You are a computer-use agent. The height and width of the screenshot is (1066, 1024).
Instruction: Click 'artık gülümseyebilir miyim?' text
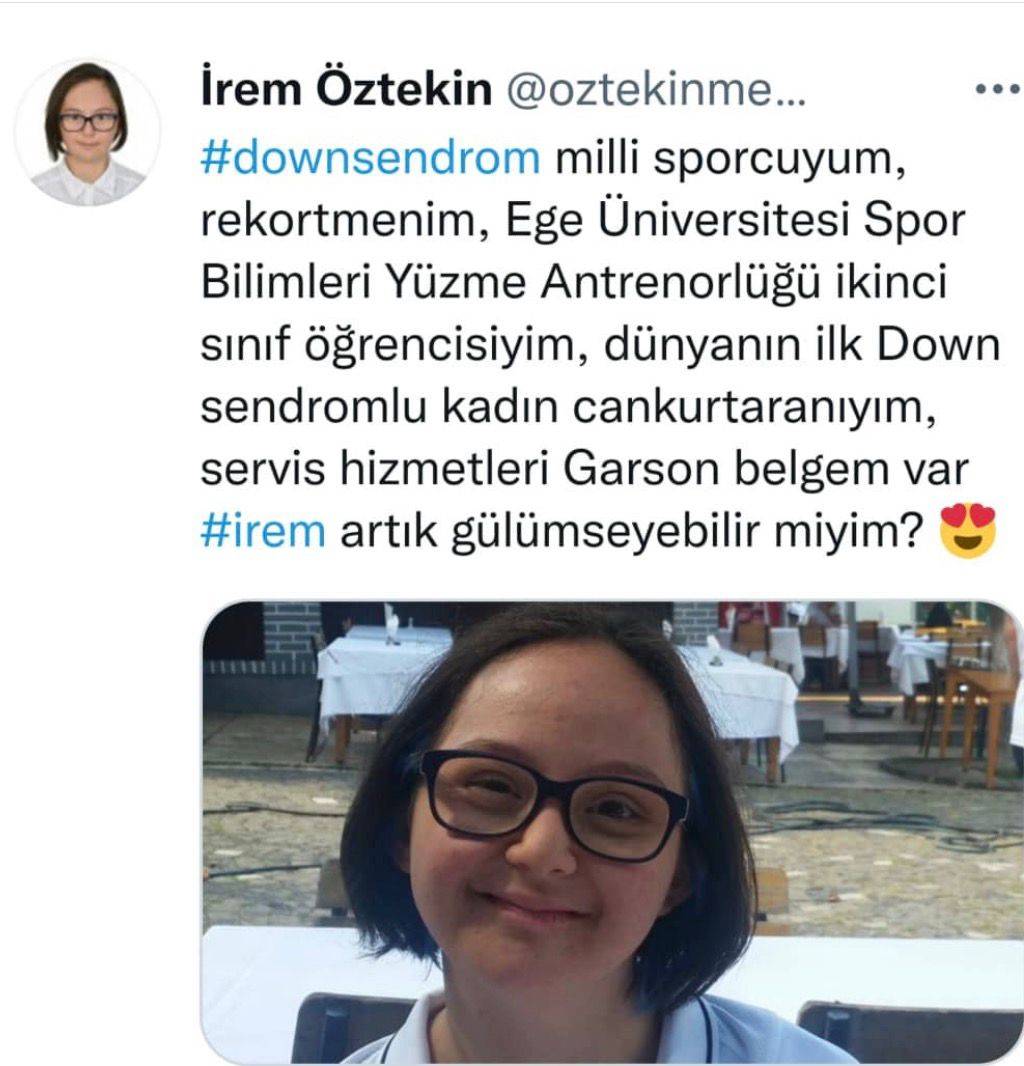tap(630, 532)
